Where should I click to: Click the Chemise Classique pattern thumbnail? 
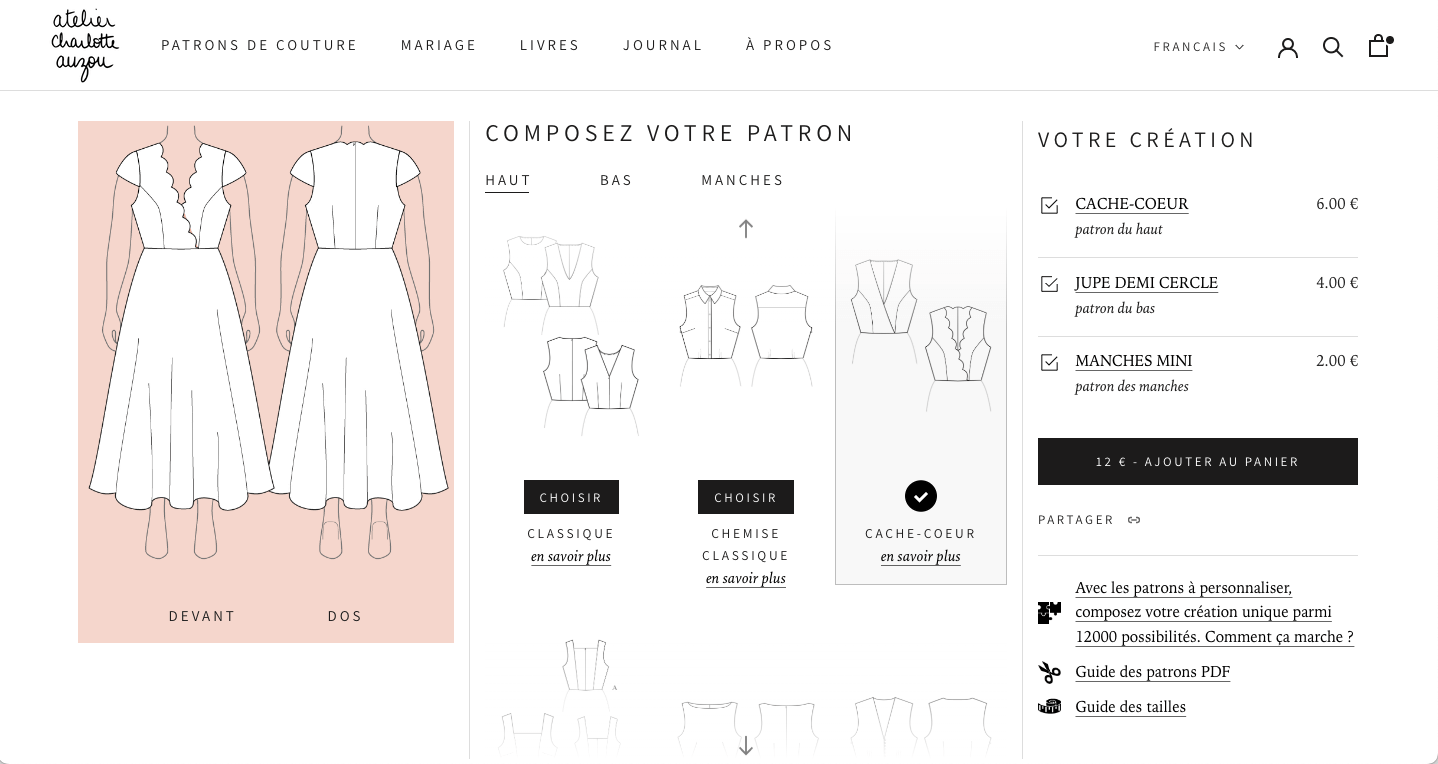[745, 325]
